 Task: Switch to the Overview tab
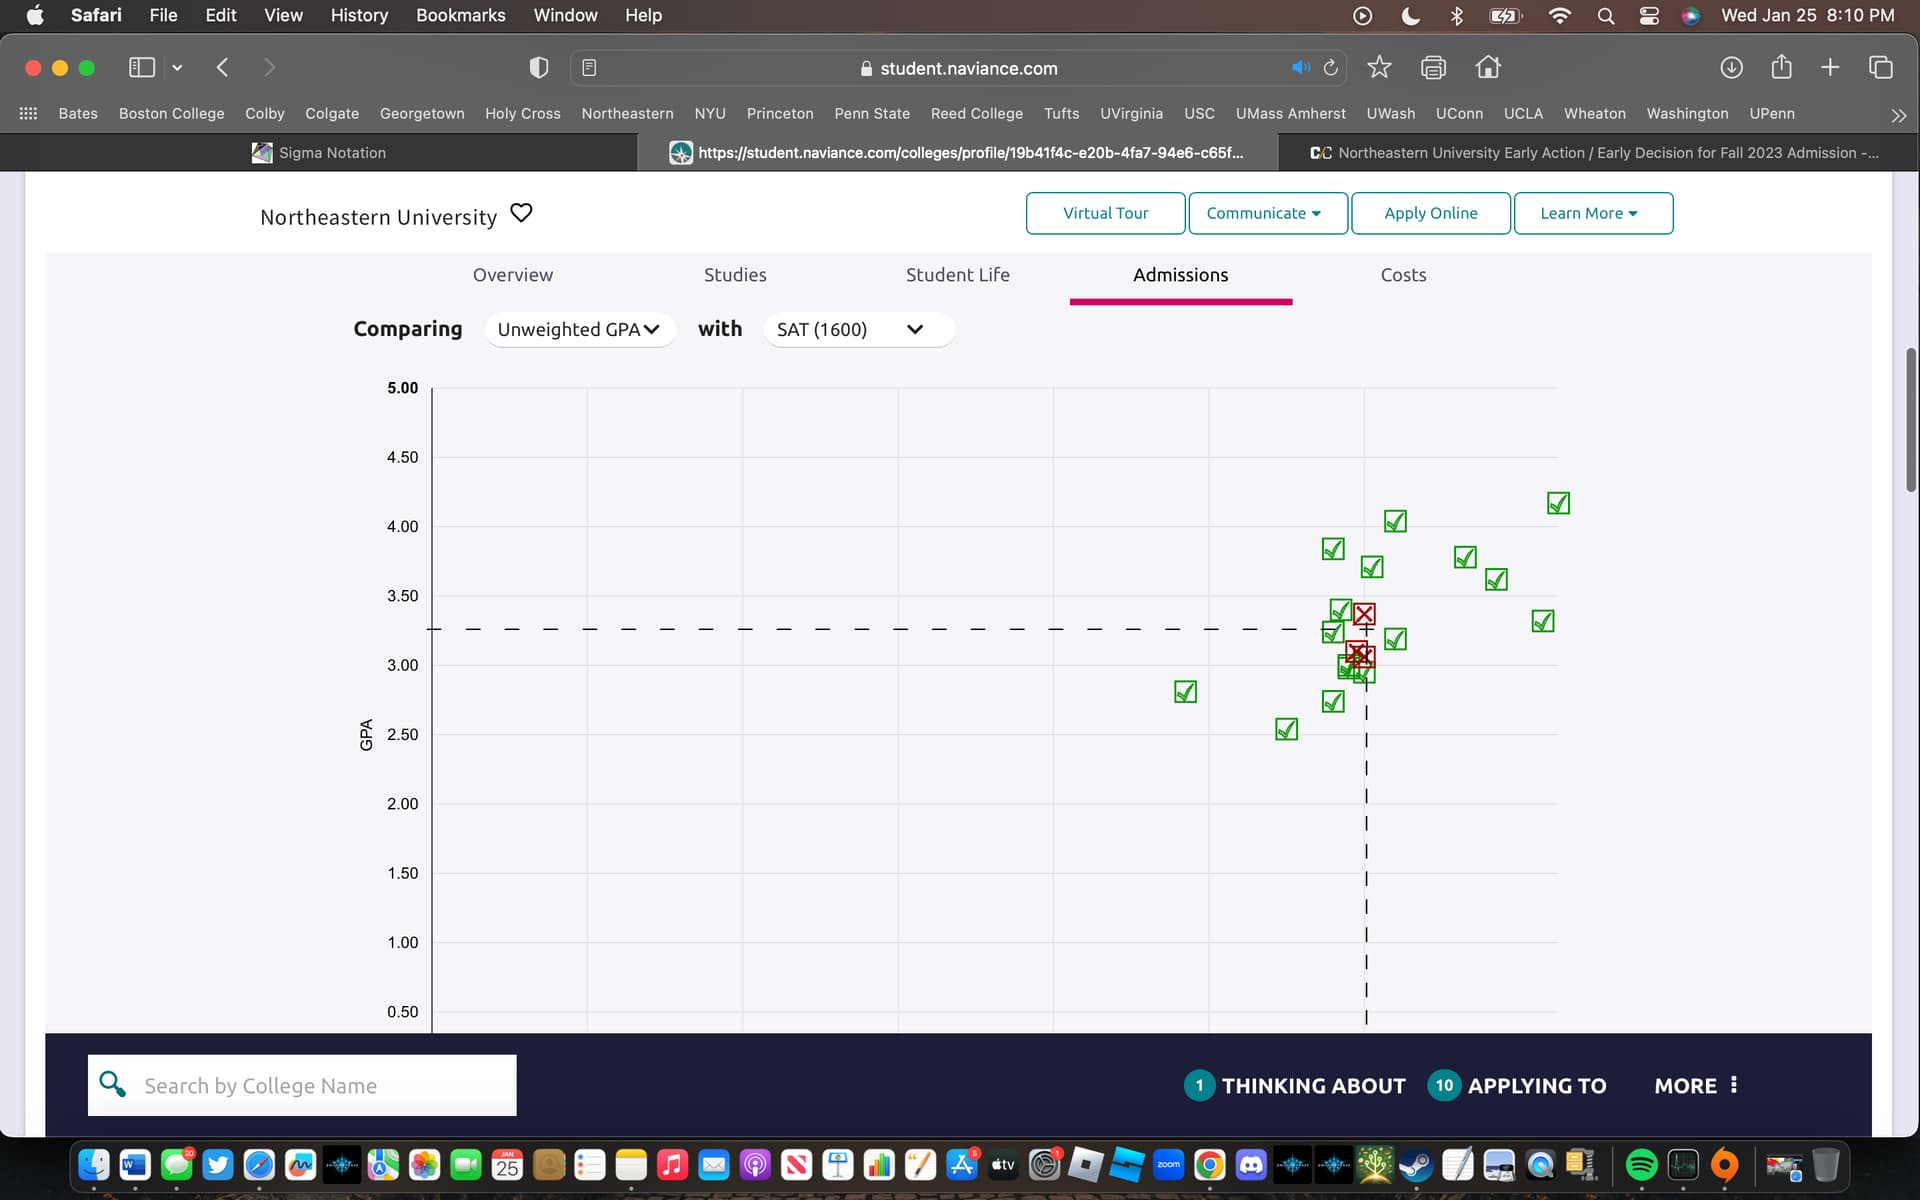512,275
